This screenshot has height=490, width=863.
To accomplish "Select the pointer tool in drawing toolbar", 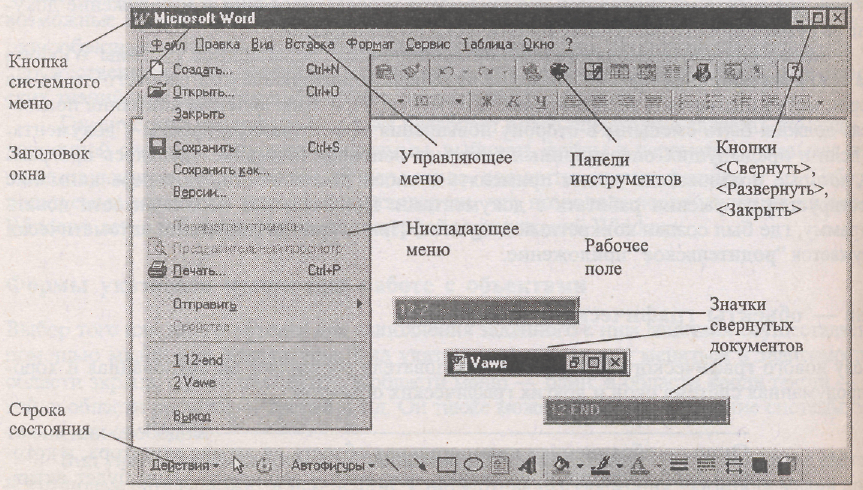I will coord(238,465).
